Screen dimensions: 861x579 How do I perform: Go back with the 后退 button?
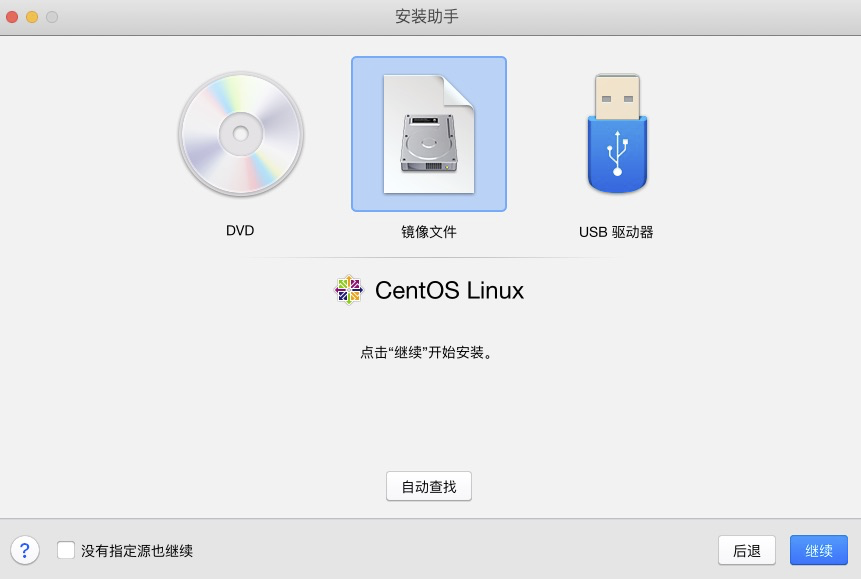tap(747, 550)
